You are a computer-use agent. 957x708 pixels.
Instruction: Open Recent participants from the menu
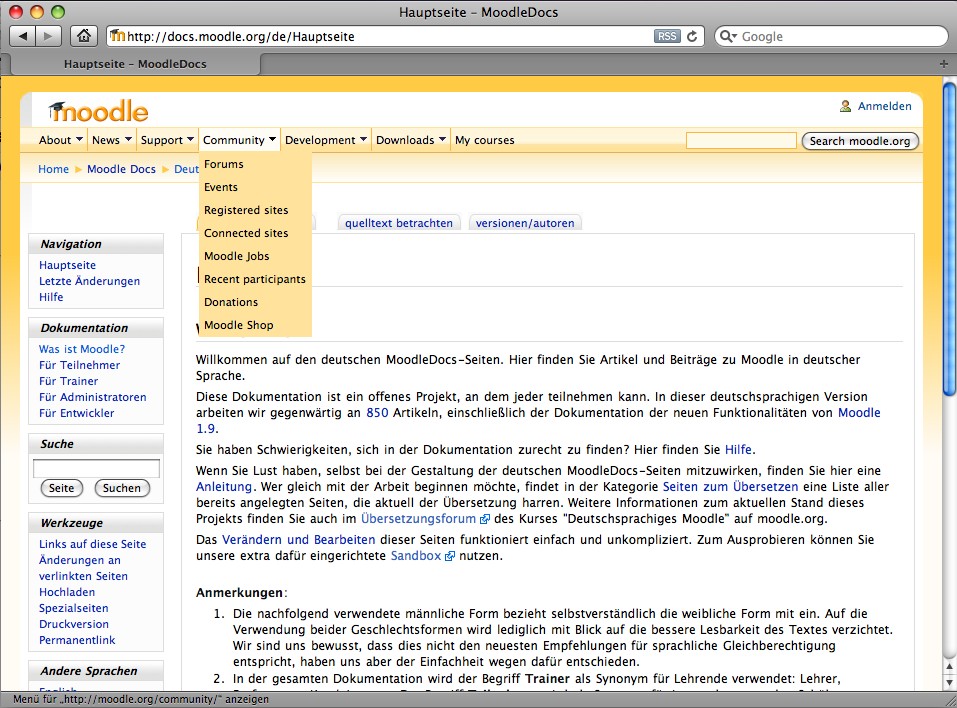255,279
